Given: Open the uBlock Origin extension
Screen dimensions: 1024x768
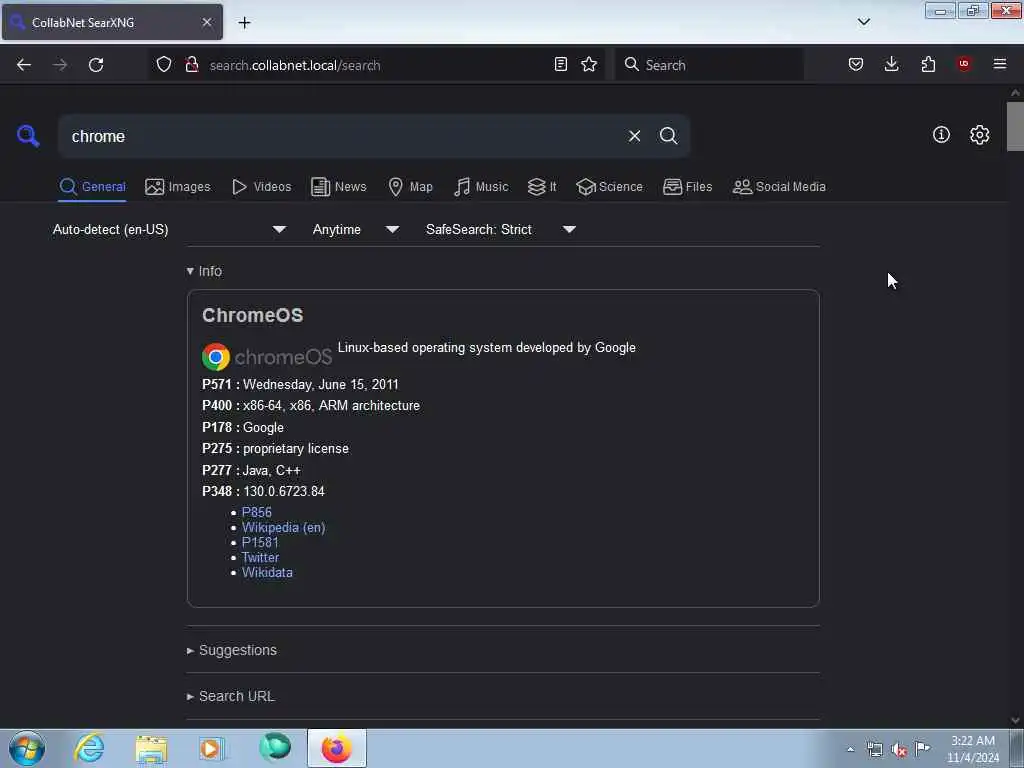Looking at the screenshot, I should (964, 64).
